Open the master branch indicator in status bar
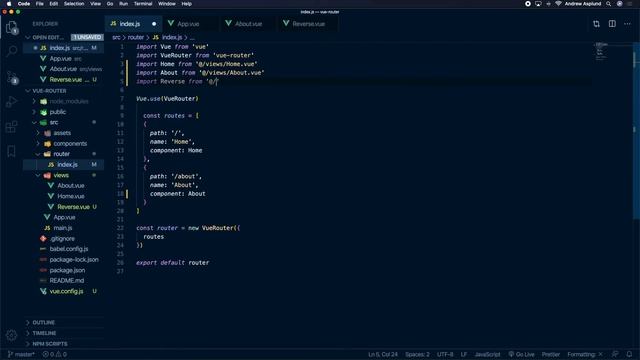This screenshot has height=360, width=640. (x=22, y=354)
